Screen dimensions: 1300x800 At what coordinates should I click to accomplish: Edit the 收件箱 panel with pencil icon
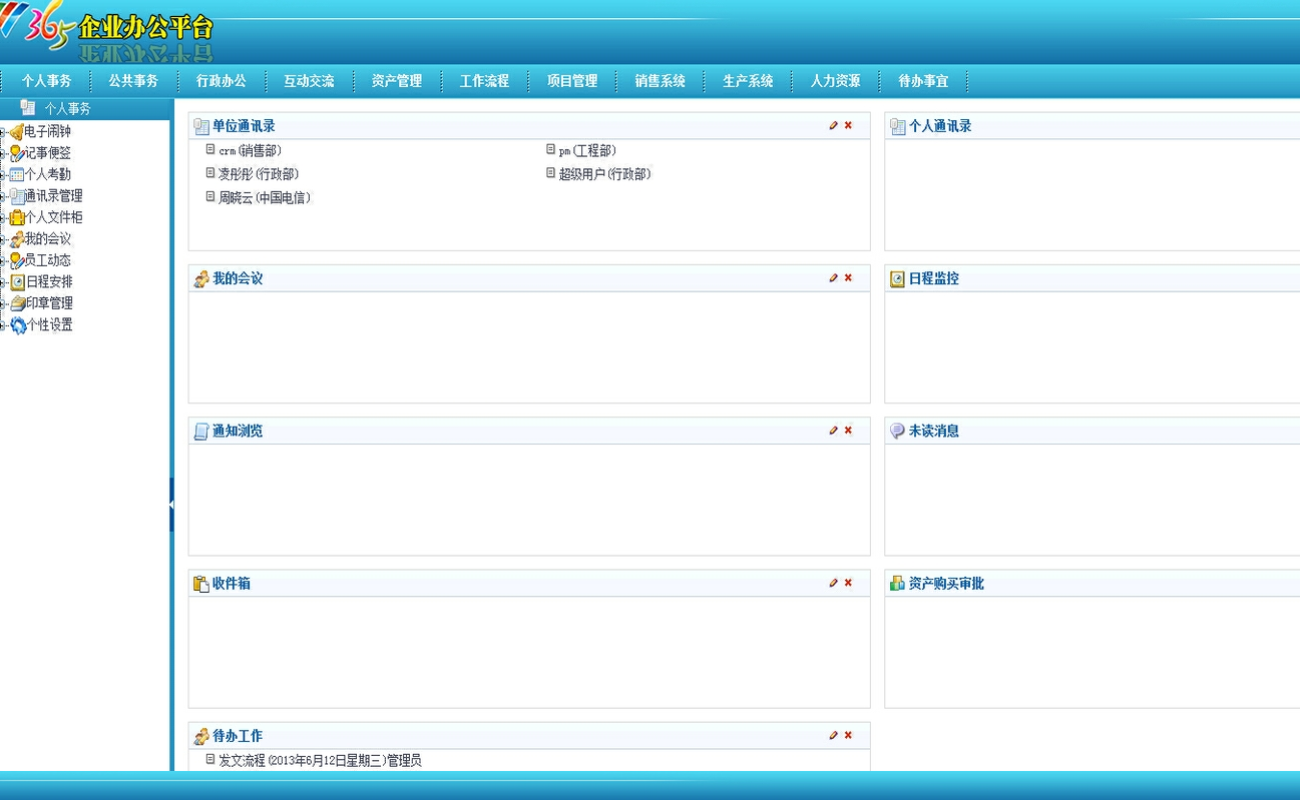(833, 583)
